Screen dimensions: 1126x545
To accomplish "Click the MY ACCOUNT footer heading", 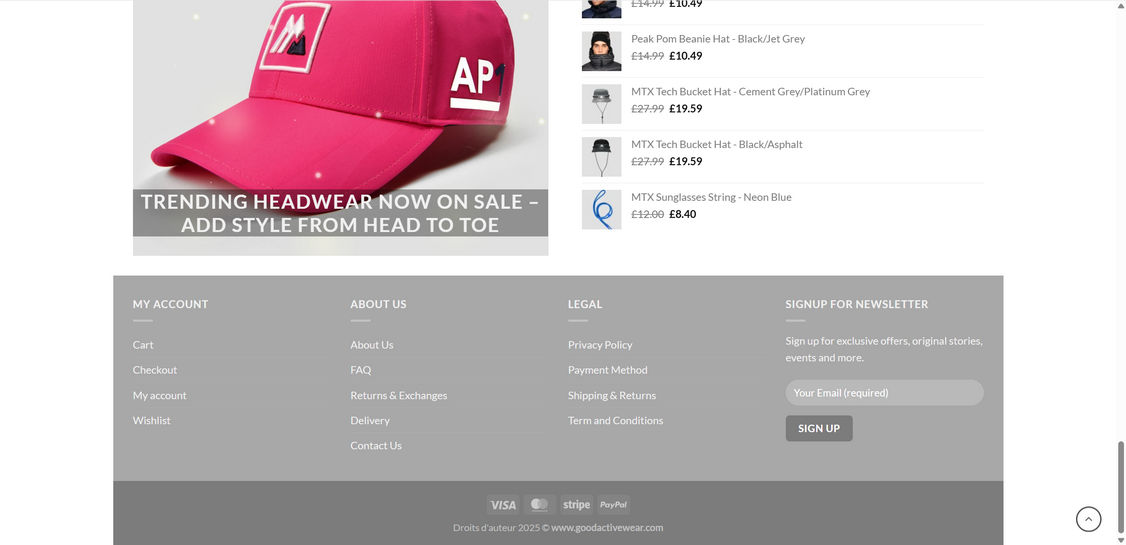I will click(170, 304).
